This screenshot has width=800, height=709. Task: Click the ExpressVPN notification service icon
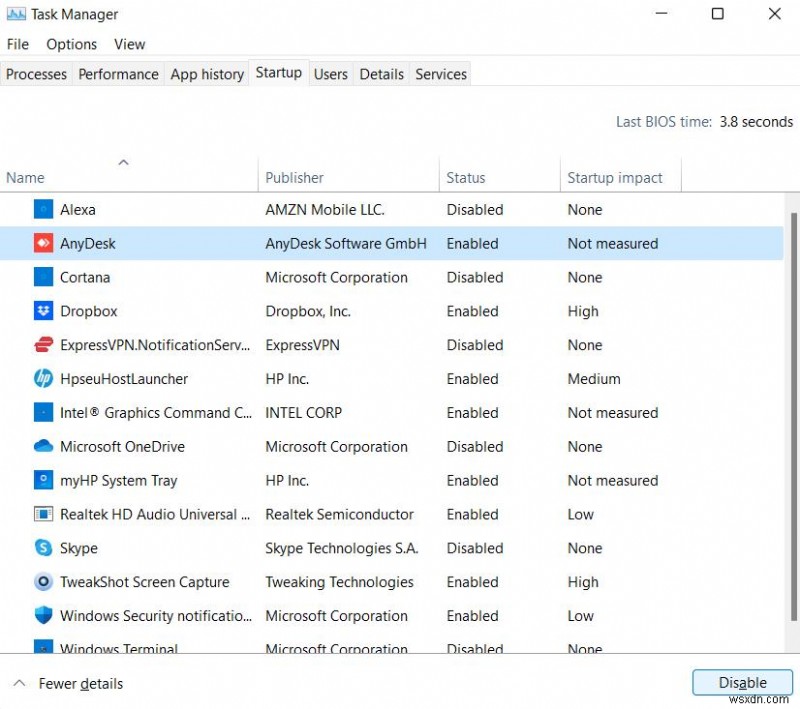(43, 345)
